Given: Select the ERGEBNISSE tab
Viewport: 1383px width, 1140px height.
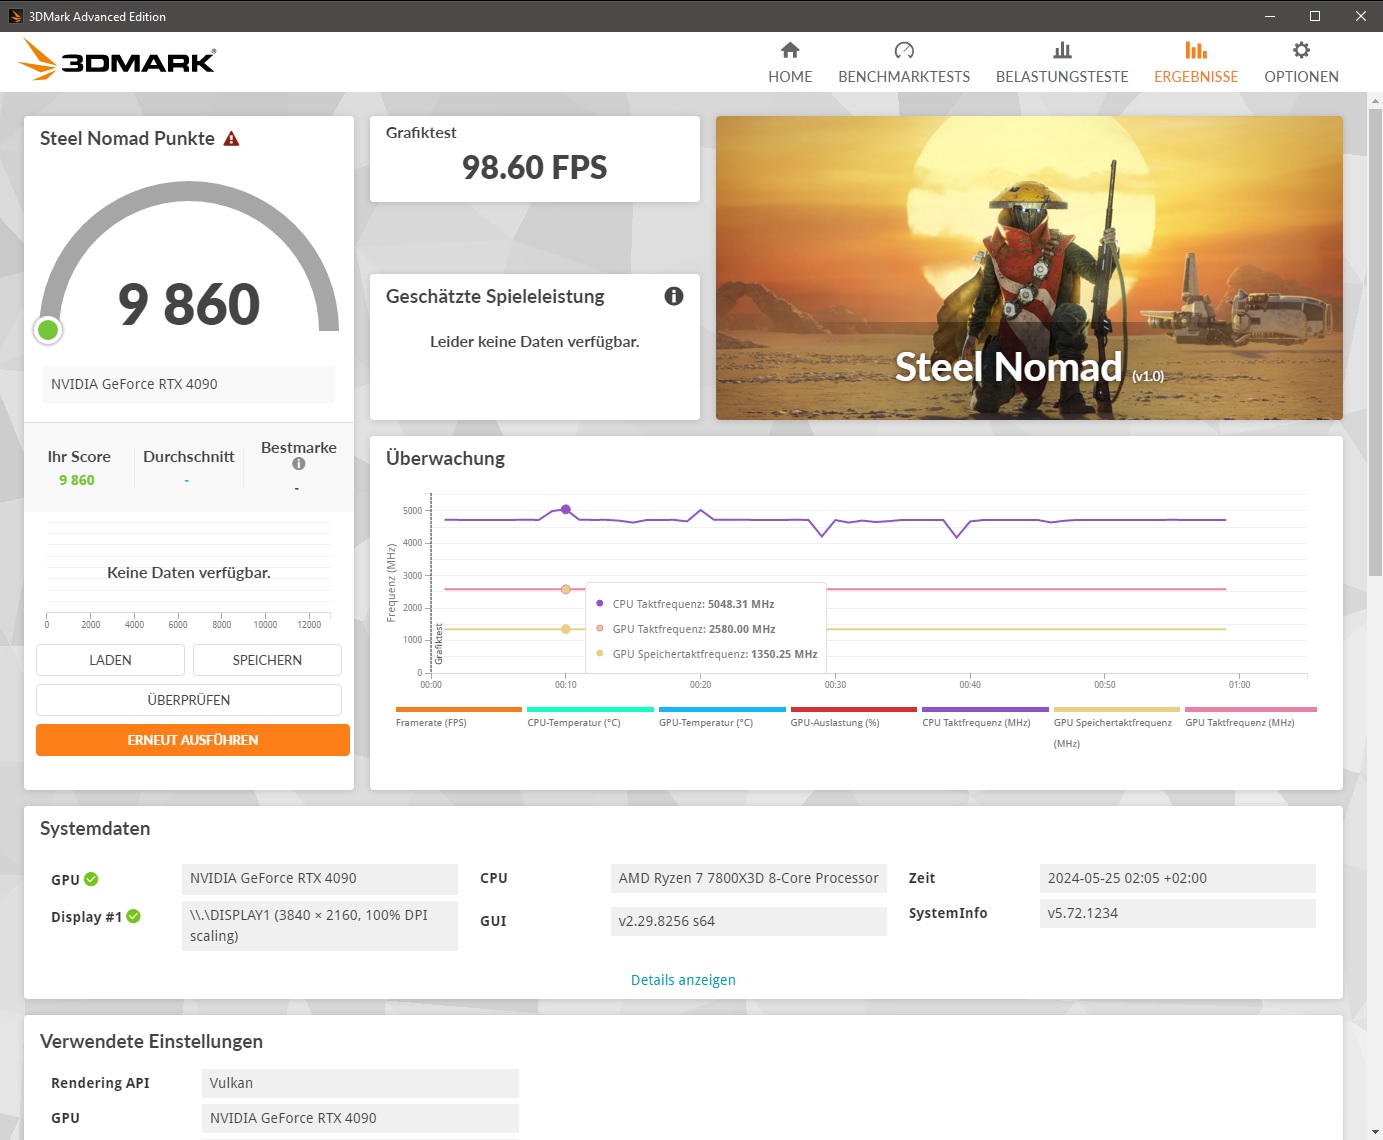Looking at the screenshot, I should [x=1196, y=63].
